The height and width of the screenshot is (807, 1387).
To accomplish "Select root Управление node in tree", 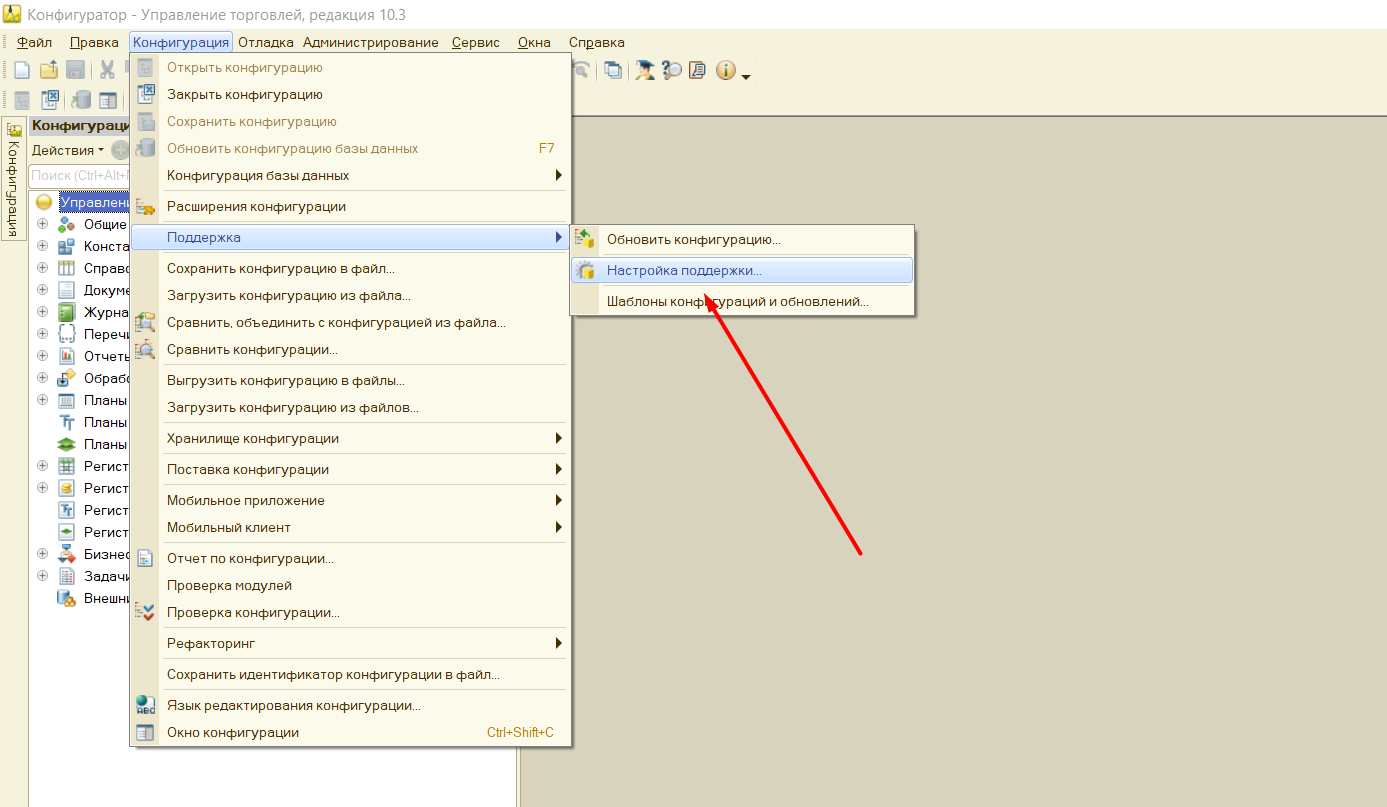I will click(94, 203).
